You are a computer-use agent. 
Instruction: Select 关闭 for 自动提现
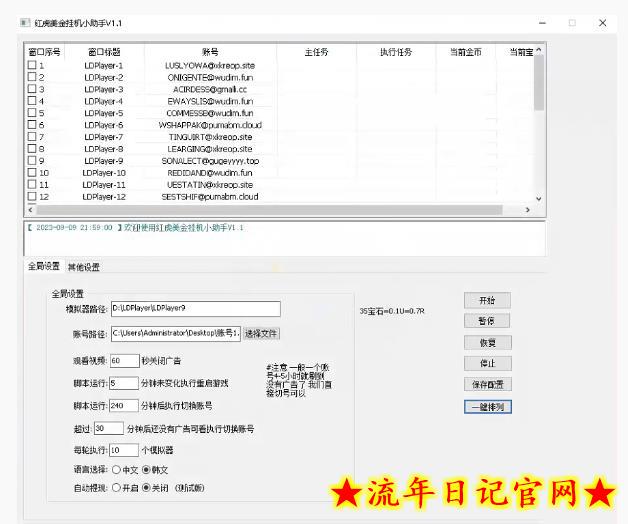coord(146,488)
